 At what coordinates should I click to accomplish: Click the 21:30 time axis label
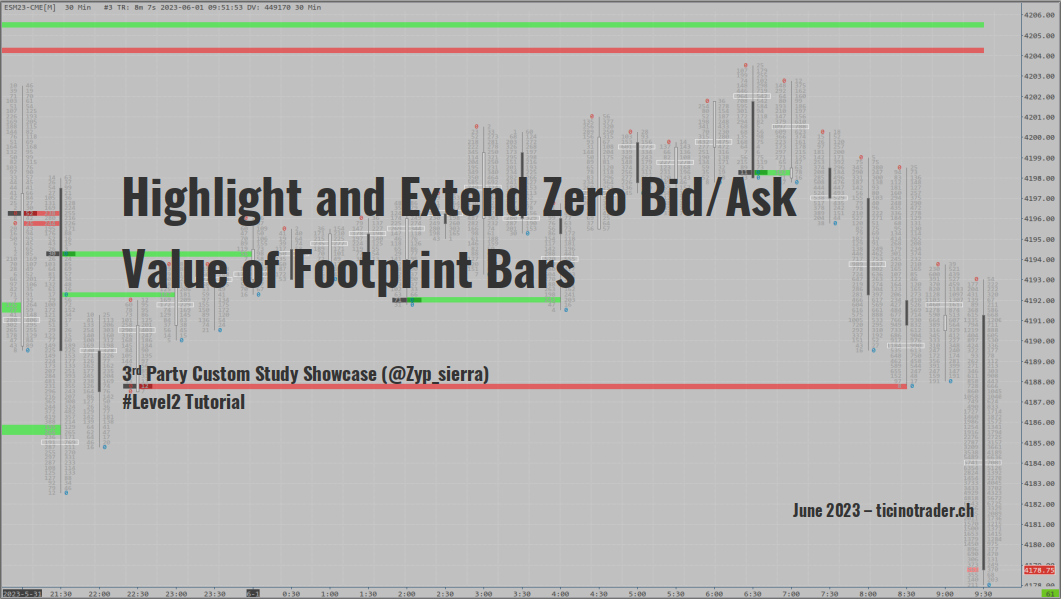point(61,594)
